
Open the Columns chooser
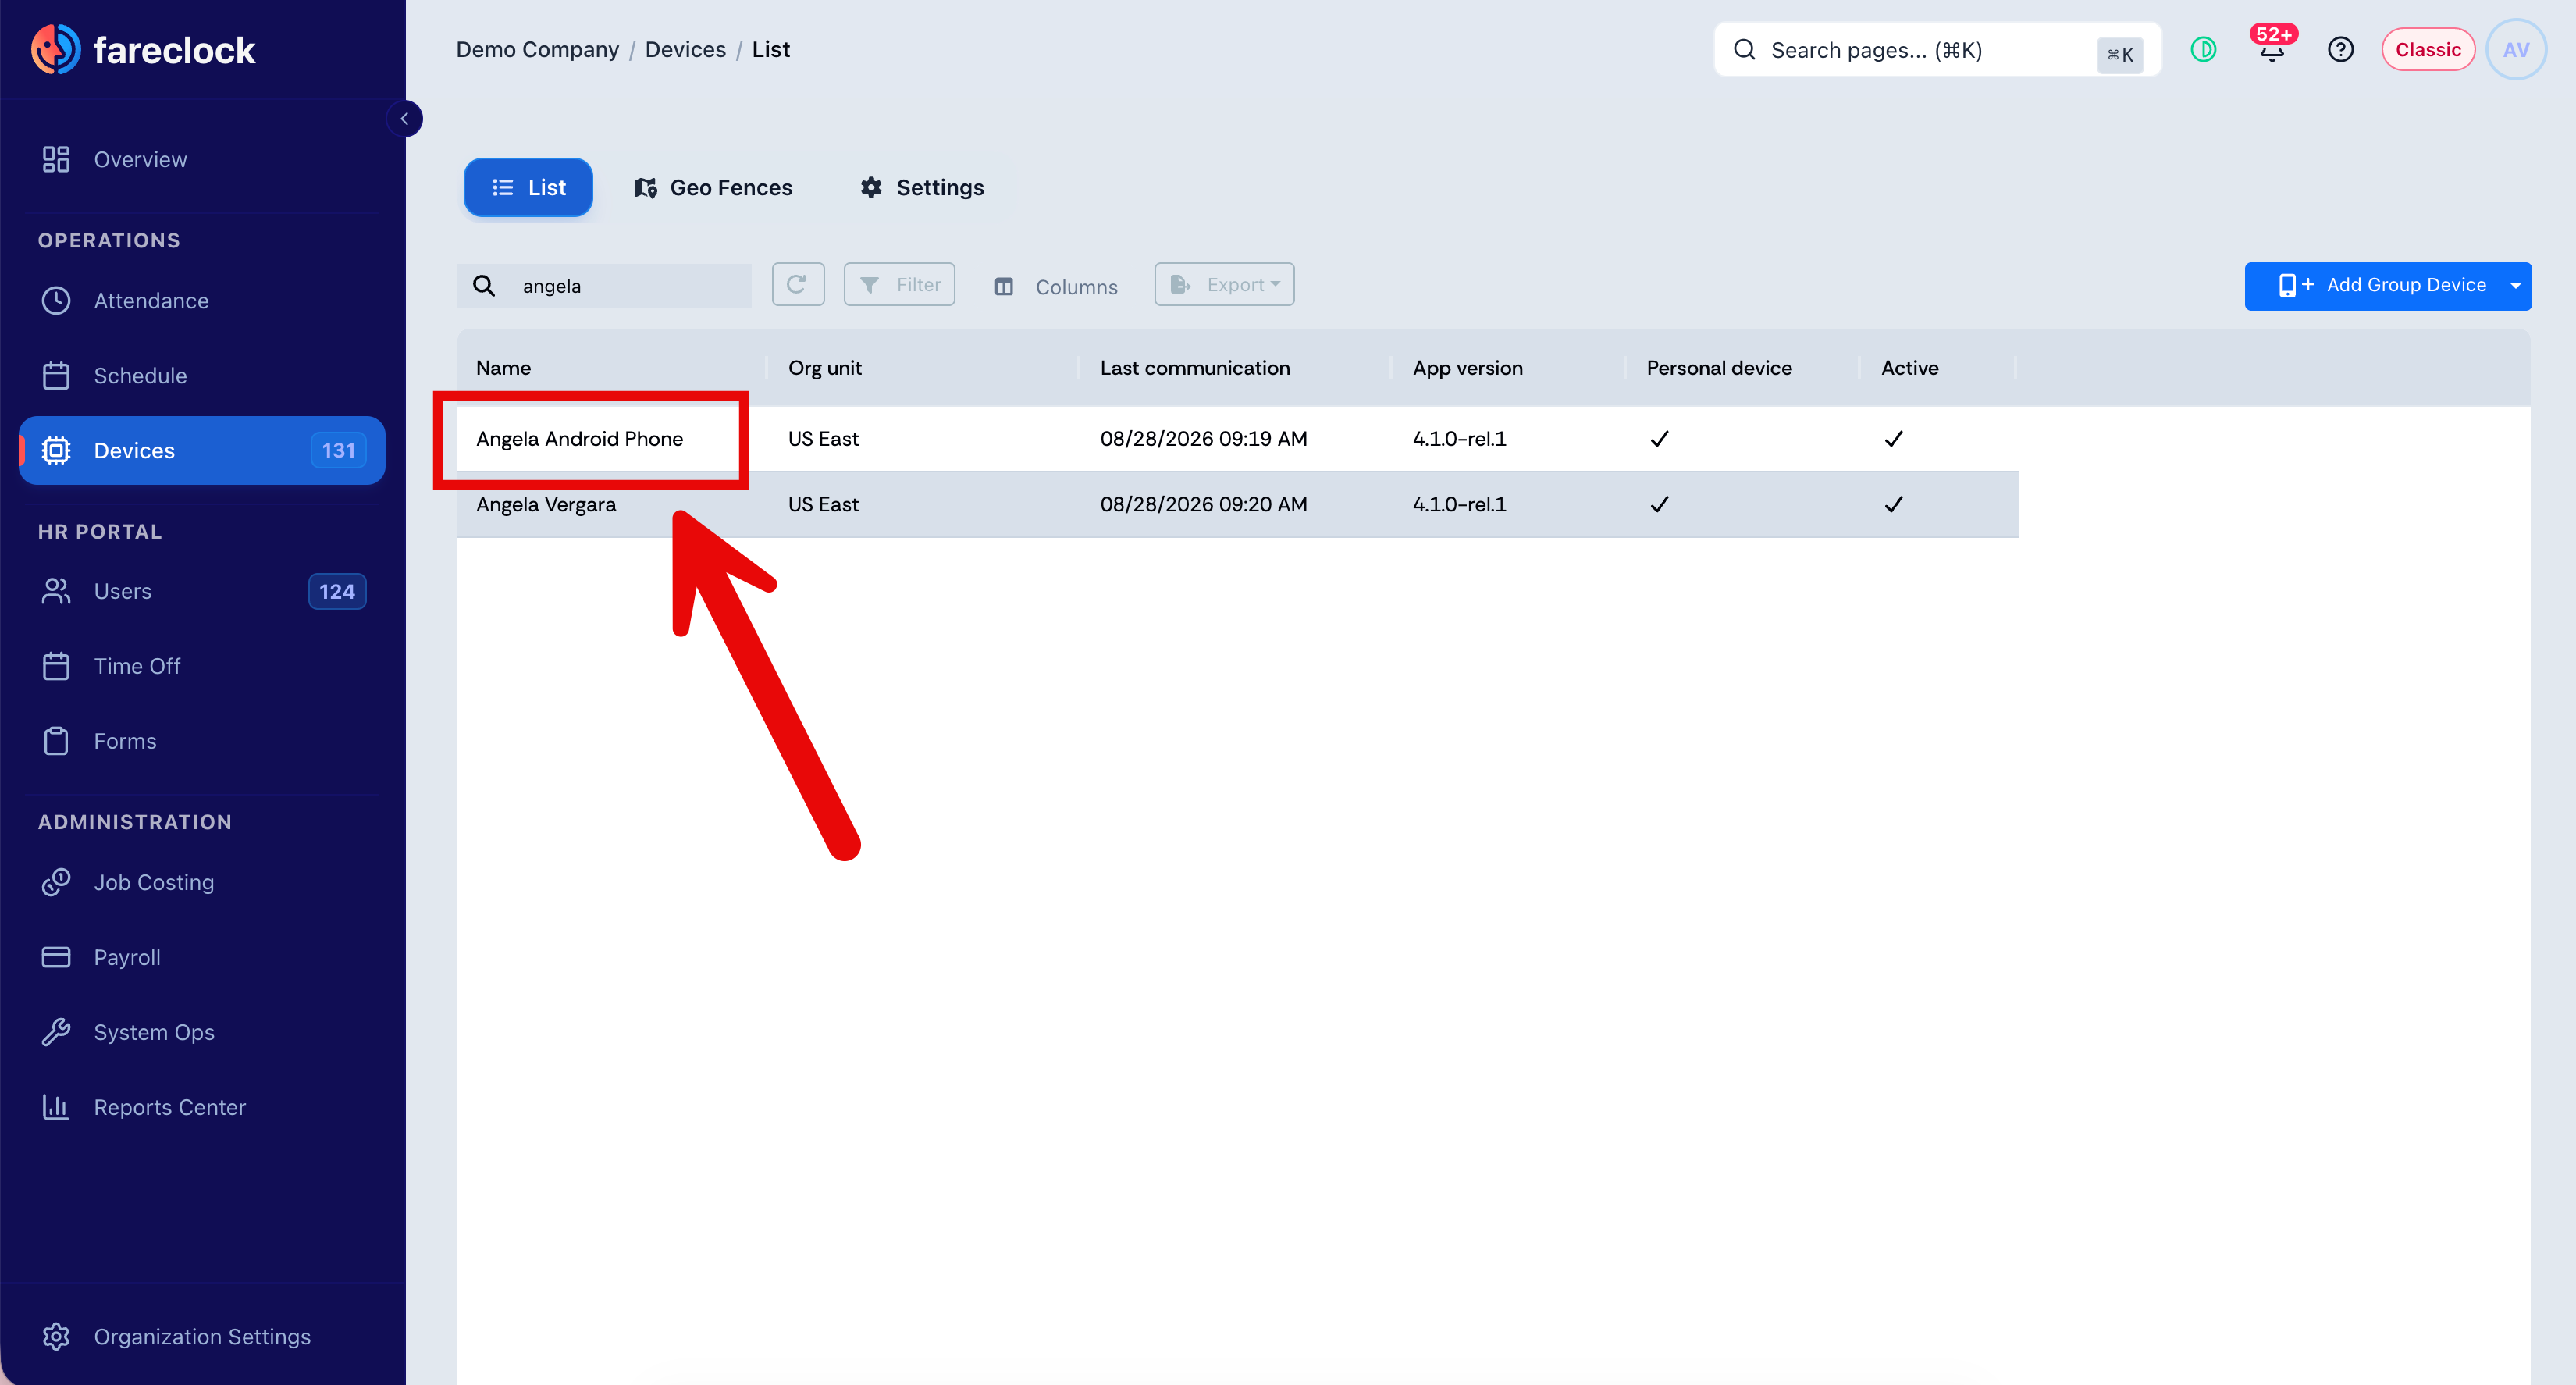point(1056,287)
